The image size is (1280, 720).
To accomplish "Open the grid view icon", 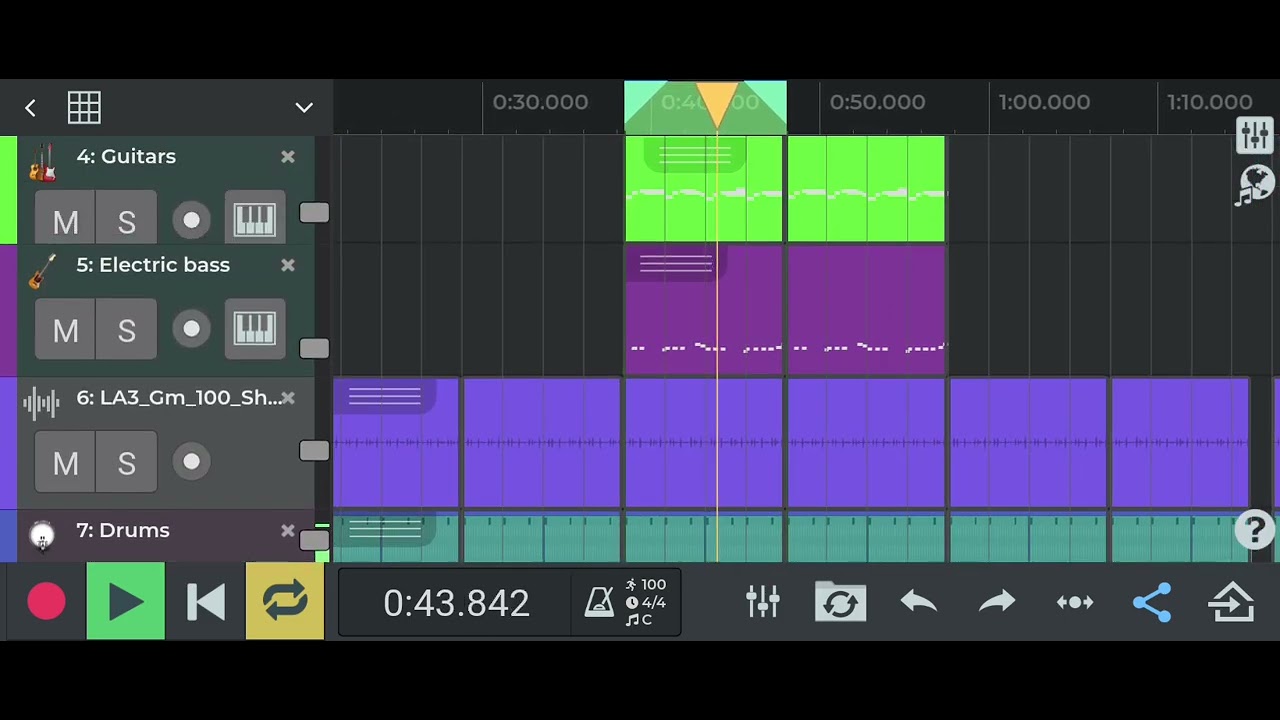I will point(84,108).
